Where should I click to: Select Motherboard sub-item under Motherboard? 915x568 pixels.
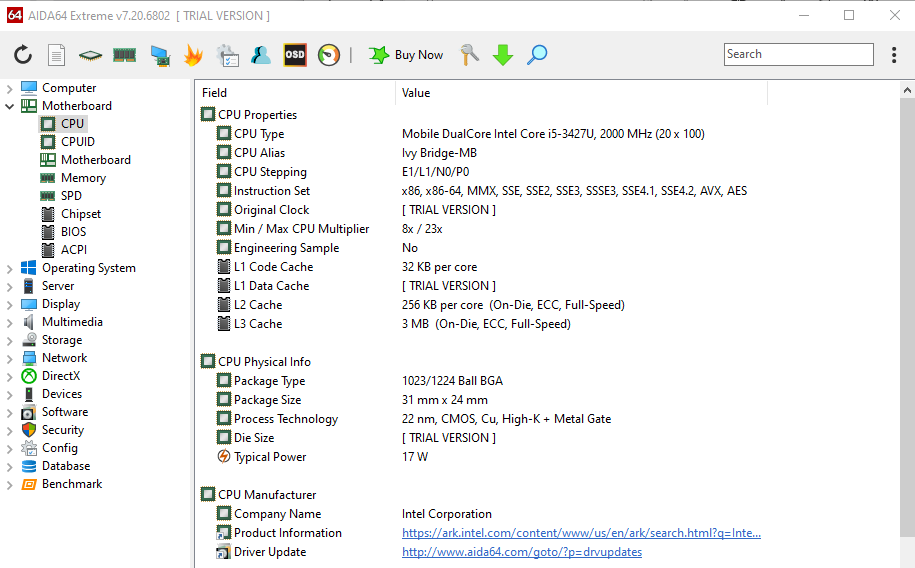pyautogui.click(x=96, y=160)
